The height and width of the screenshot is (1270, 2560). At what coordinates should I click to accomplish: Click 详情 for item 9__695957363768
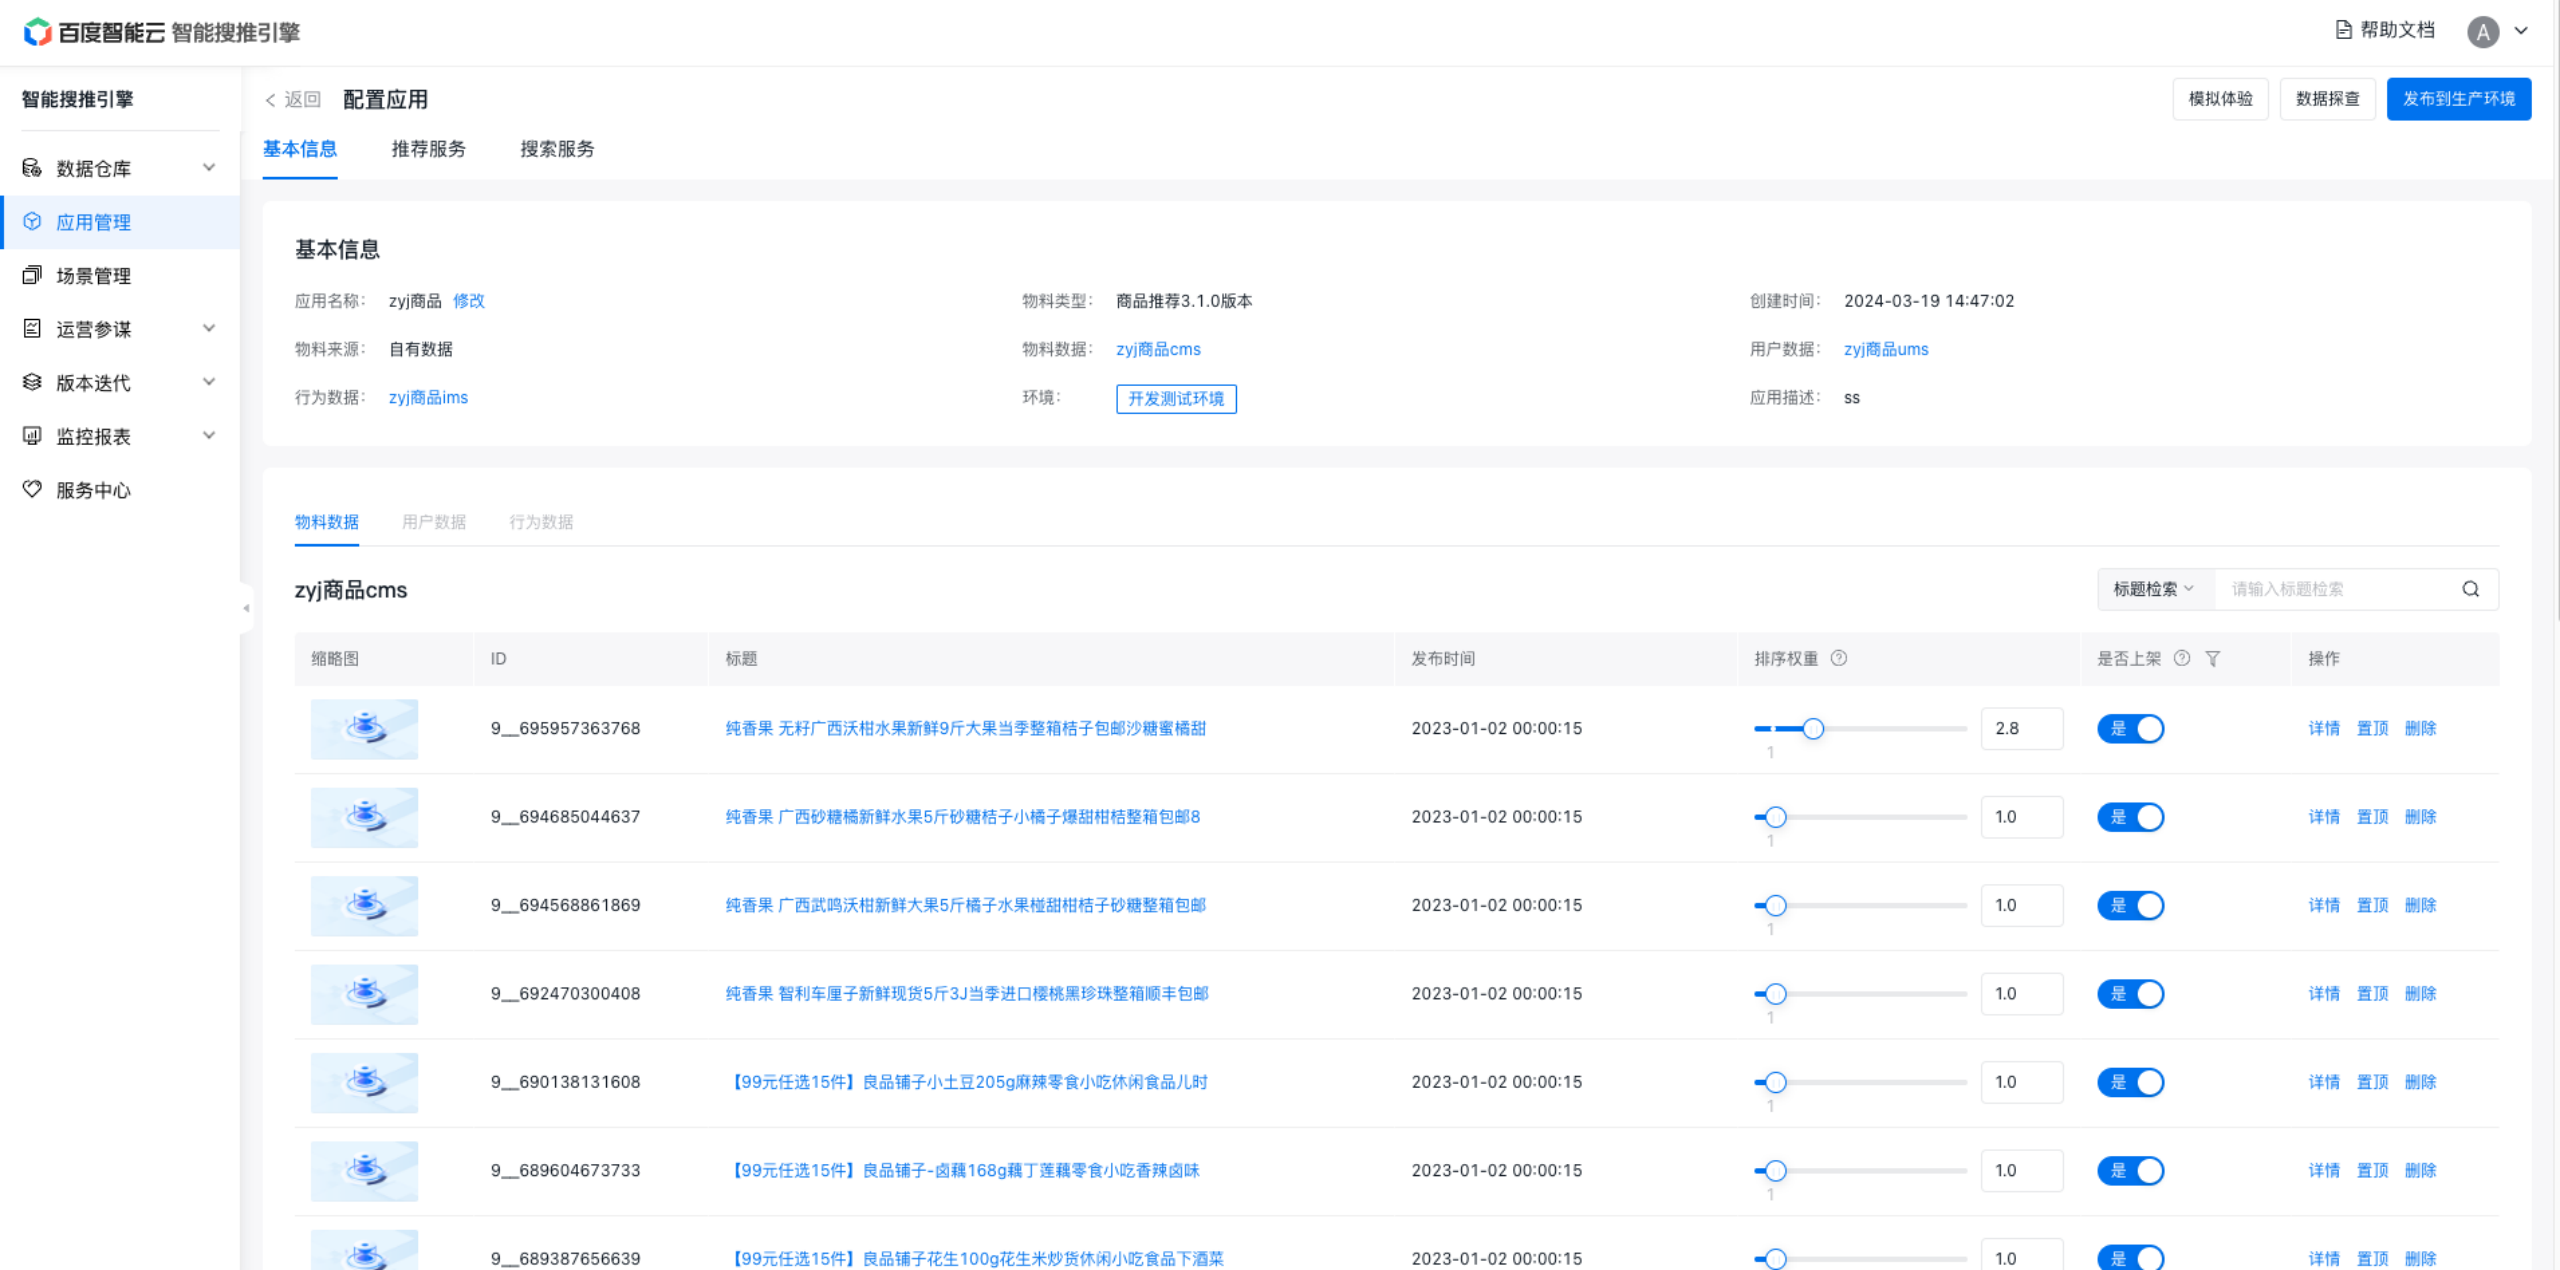[2324, 728]
